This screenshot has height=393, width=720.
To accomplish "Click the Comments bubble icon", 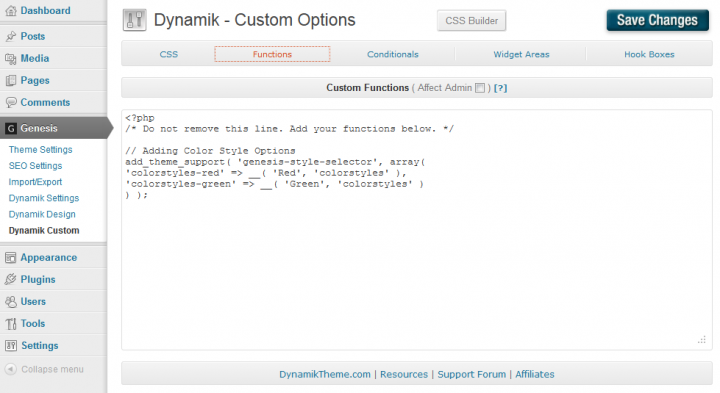I will point(11,102).
